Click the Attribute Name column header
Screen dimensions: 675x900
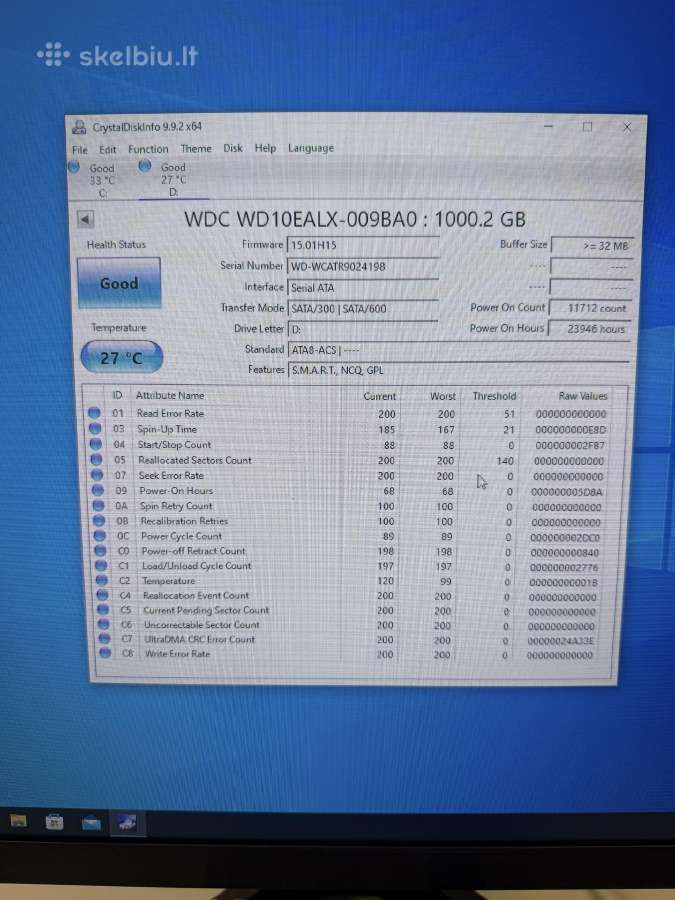point(170,395)
